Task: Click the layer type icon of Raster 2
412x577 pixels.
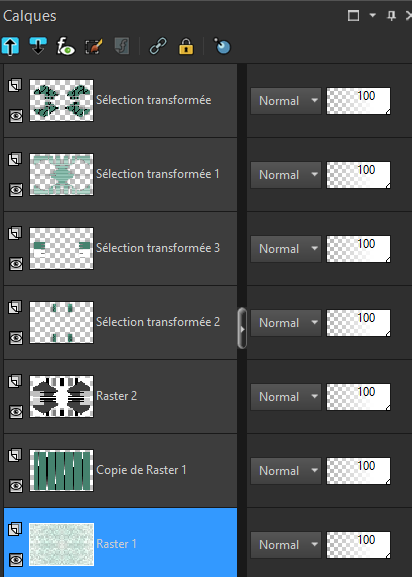Action: [x=15, y=381]
